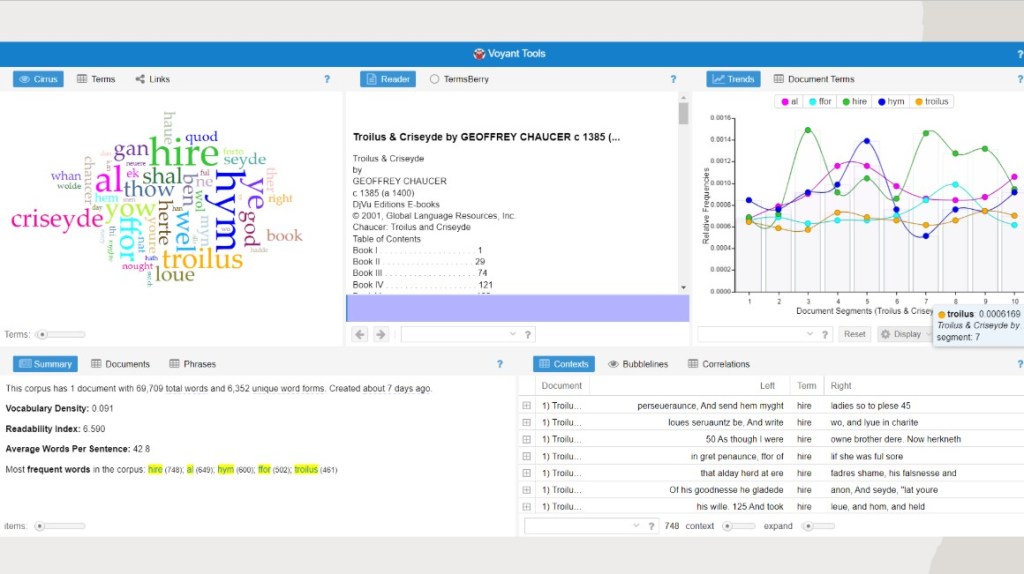
Task: Click the previous page arrow in Reader
Action: point(360,334)
